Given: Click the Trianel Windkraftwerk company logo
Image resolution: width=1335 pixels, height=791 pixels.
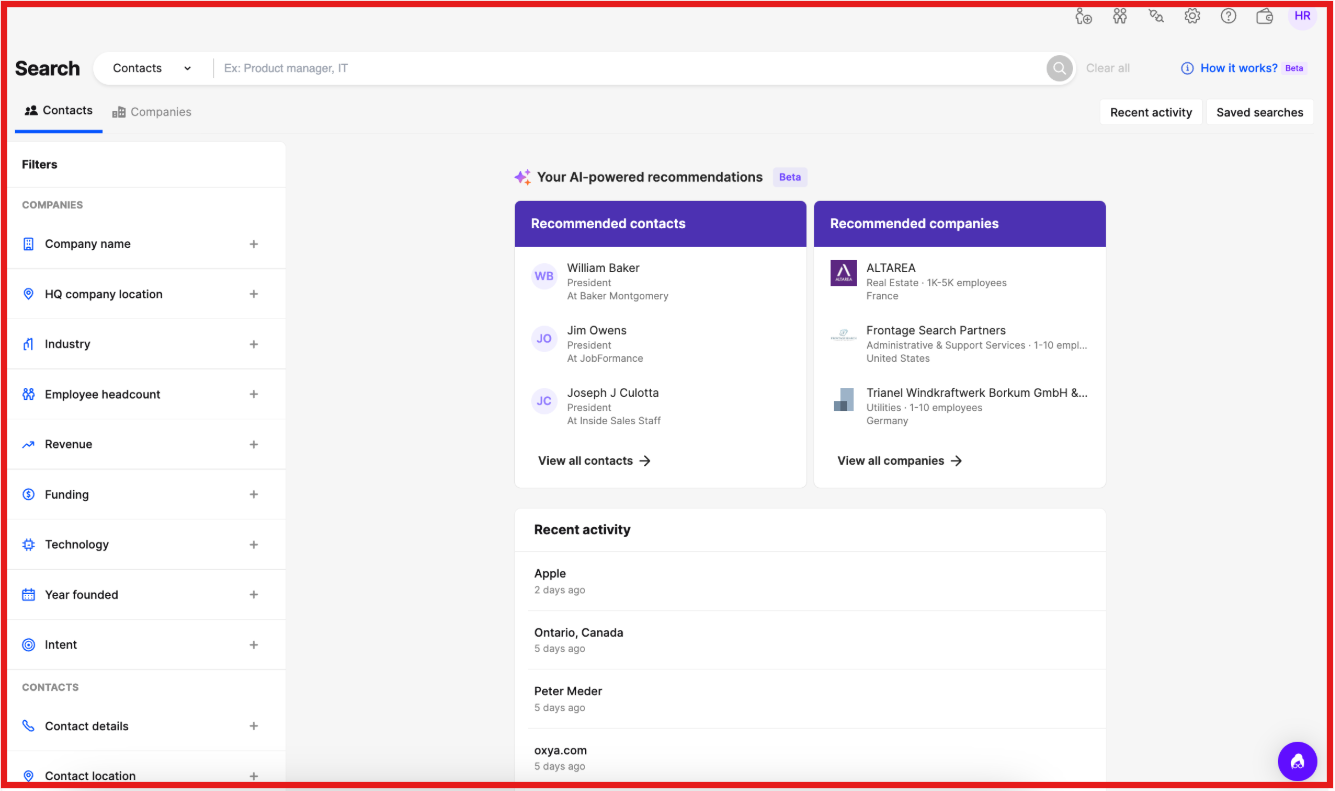Looking at the screenshot, I should coord(843,400).
